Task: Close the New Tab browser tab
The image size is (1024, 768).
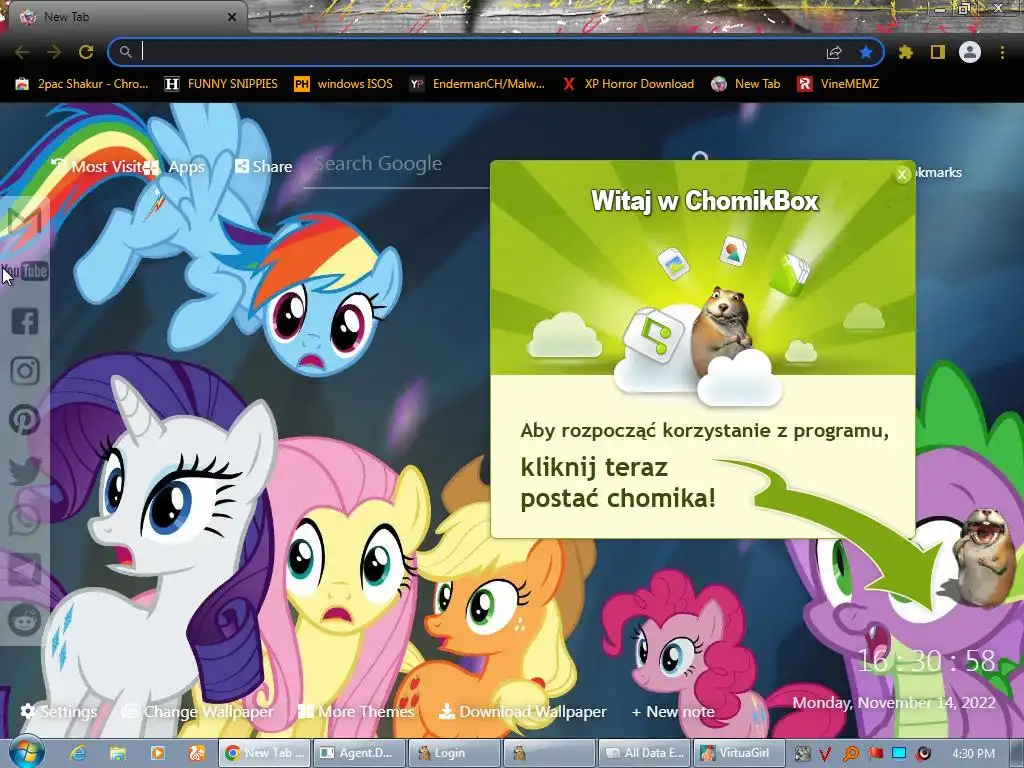Action: (x=232, y=17)
